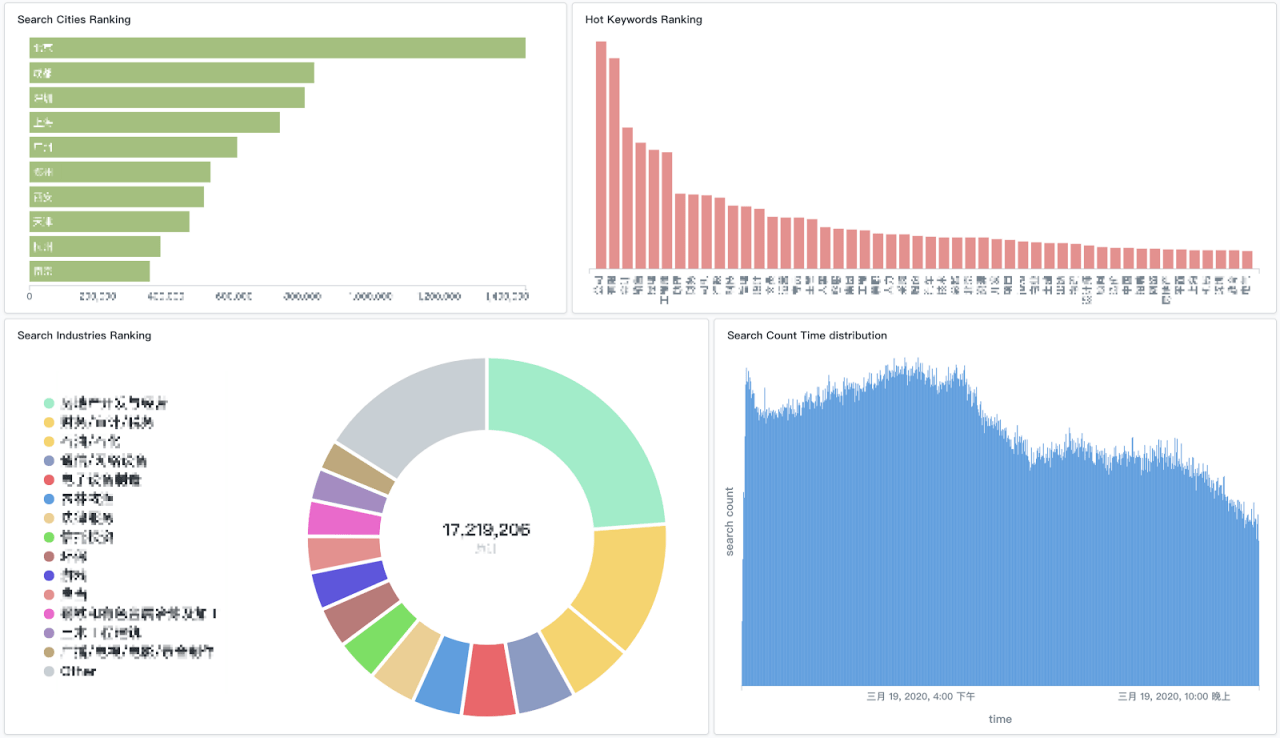The image size is (1280, 738).
Task: Click the 'Hot Keywords Ranking' panel title
Action: pos(643,20)
